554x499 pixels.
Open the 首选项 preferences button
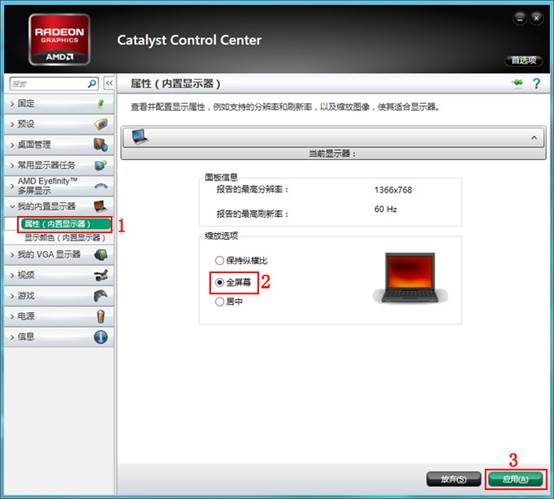524,60
